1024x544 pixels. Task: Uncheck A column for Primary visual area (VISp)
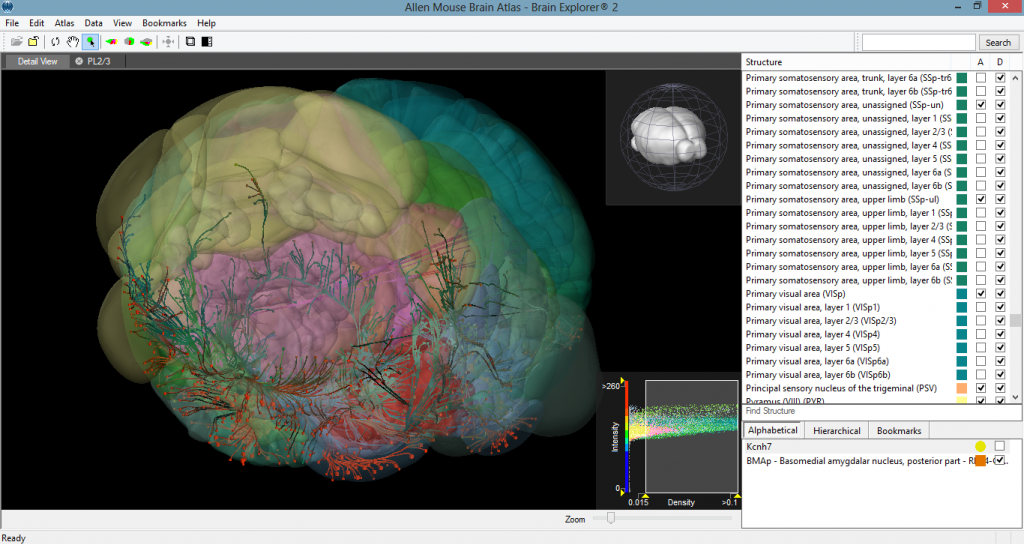pyautogui.click(x=981, y=294)
